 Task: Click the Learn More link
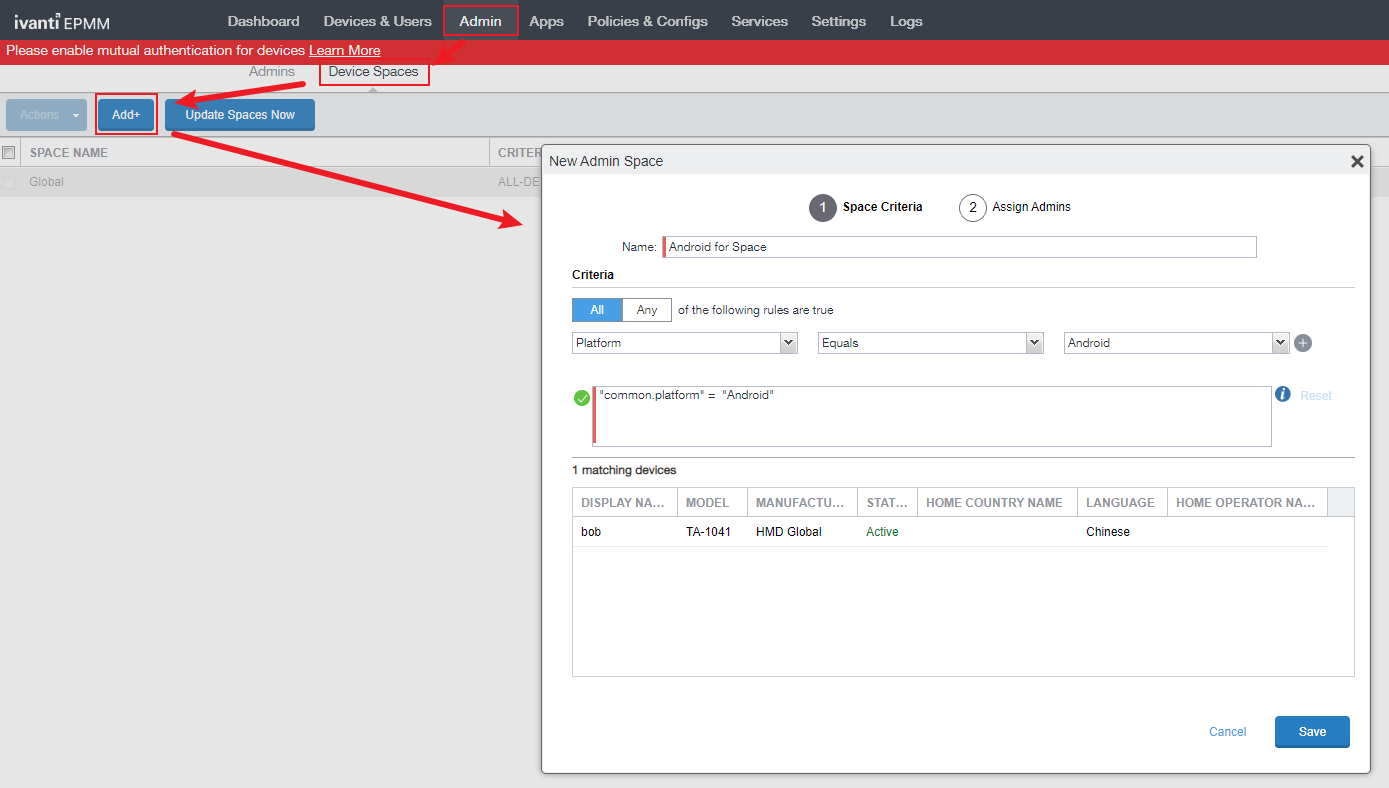tap(344, 51)
